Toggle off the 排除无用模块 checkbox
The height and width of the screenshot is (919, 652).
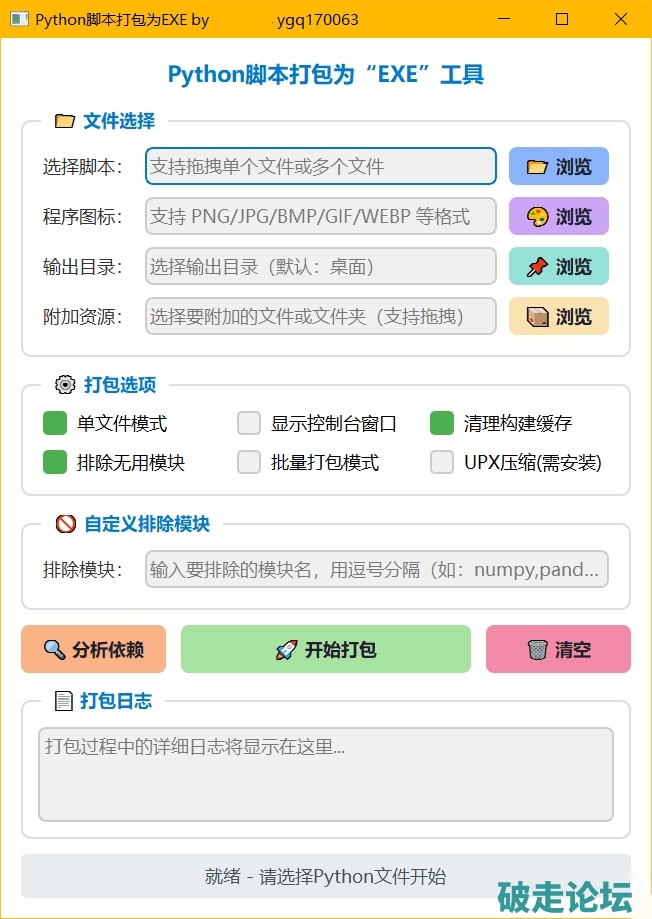click(55, 463)
